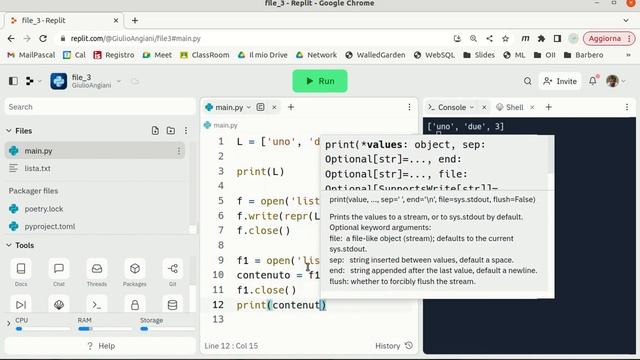Click the Line 12 : Col 15 status

(231, 346)
